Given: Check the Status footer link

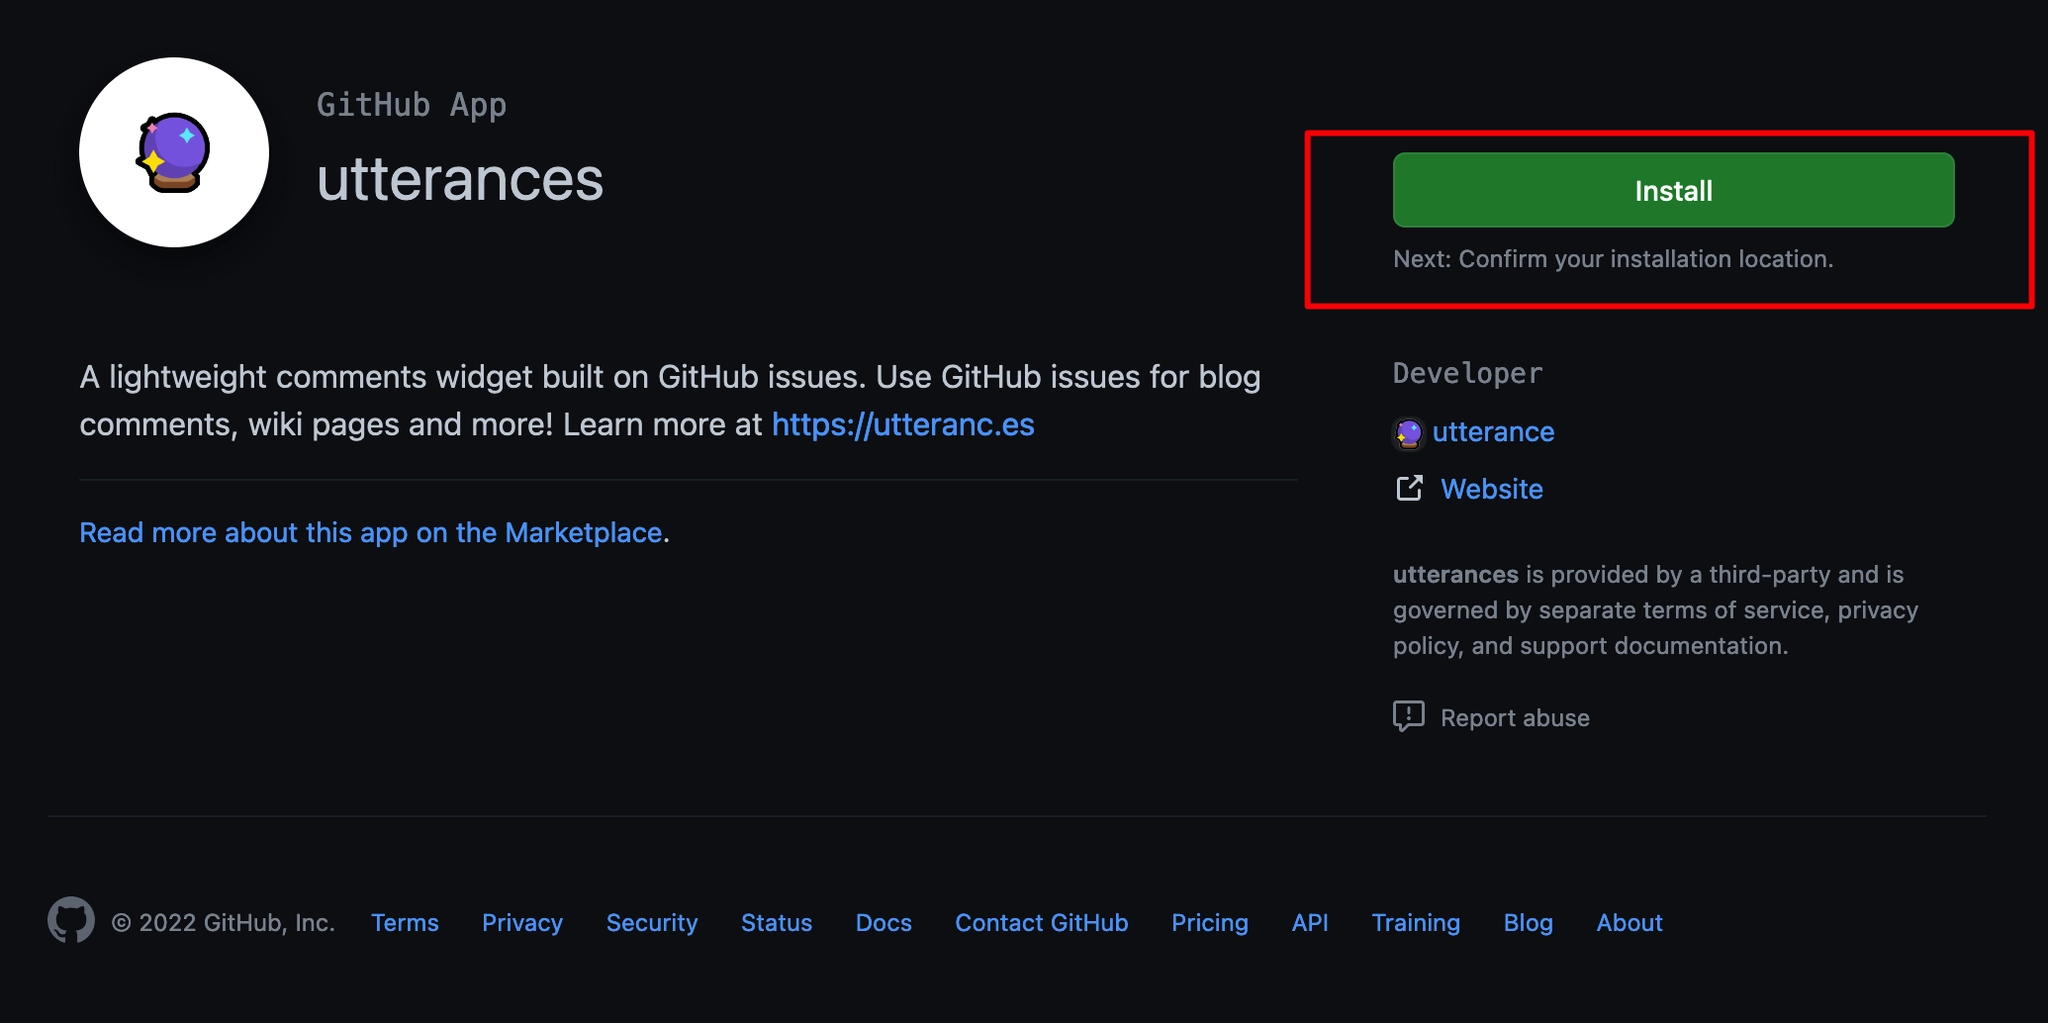Looking at the screenshot, I should pyautogui.click(x=776, y=922).
